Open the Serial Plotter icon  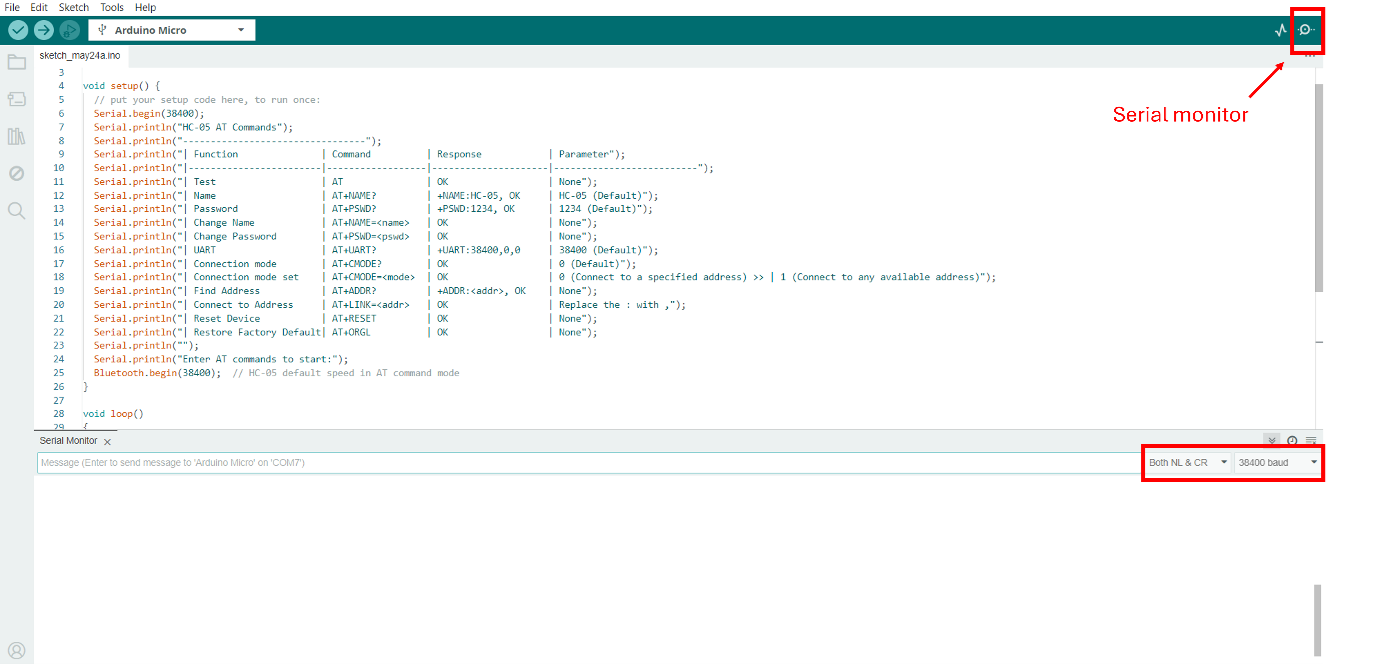(1281, 30)
